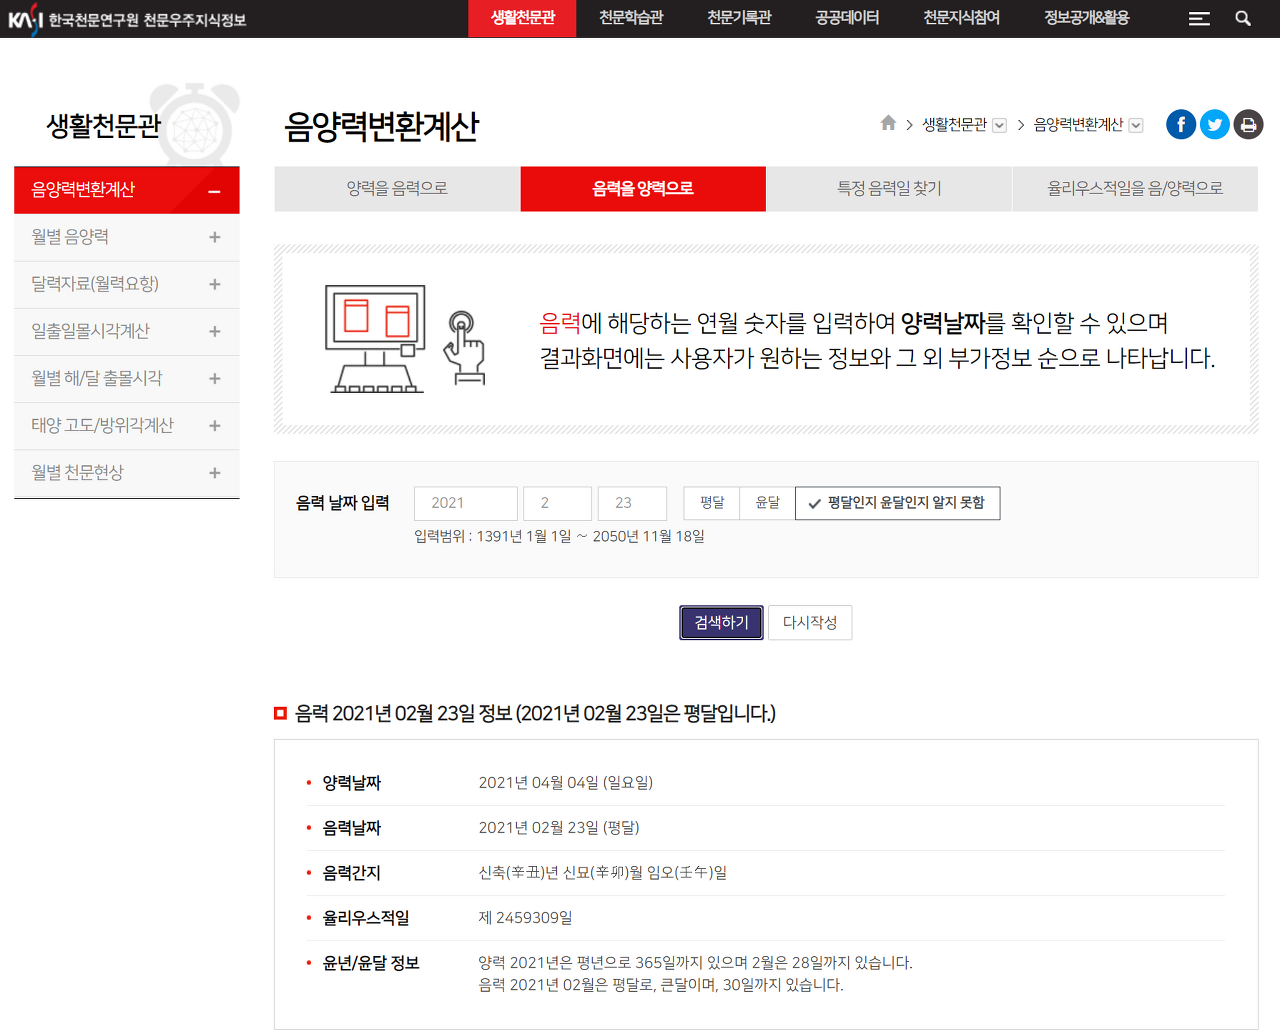Share page on Facebook
1280x1034 pixels.
1181,124
